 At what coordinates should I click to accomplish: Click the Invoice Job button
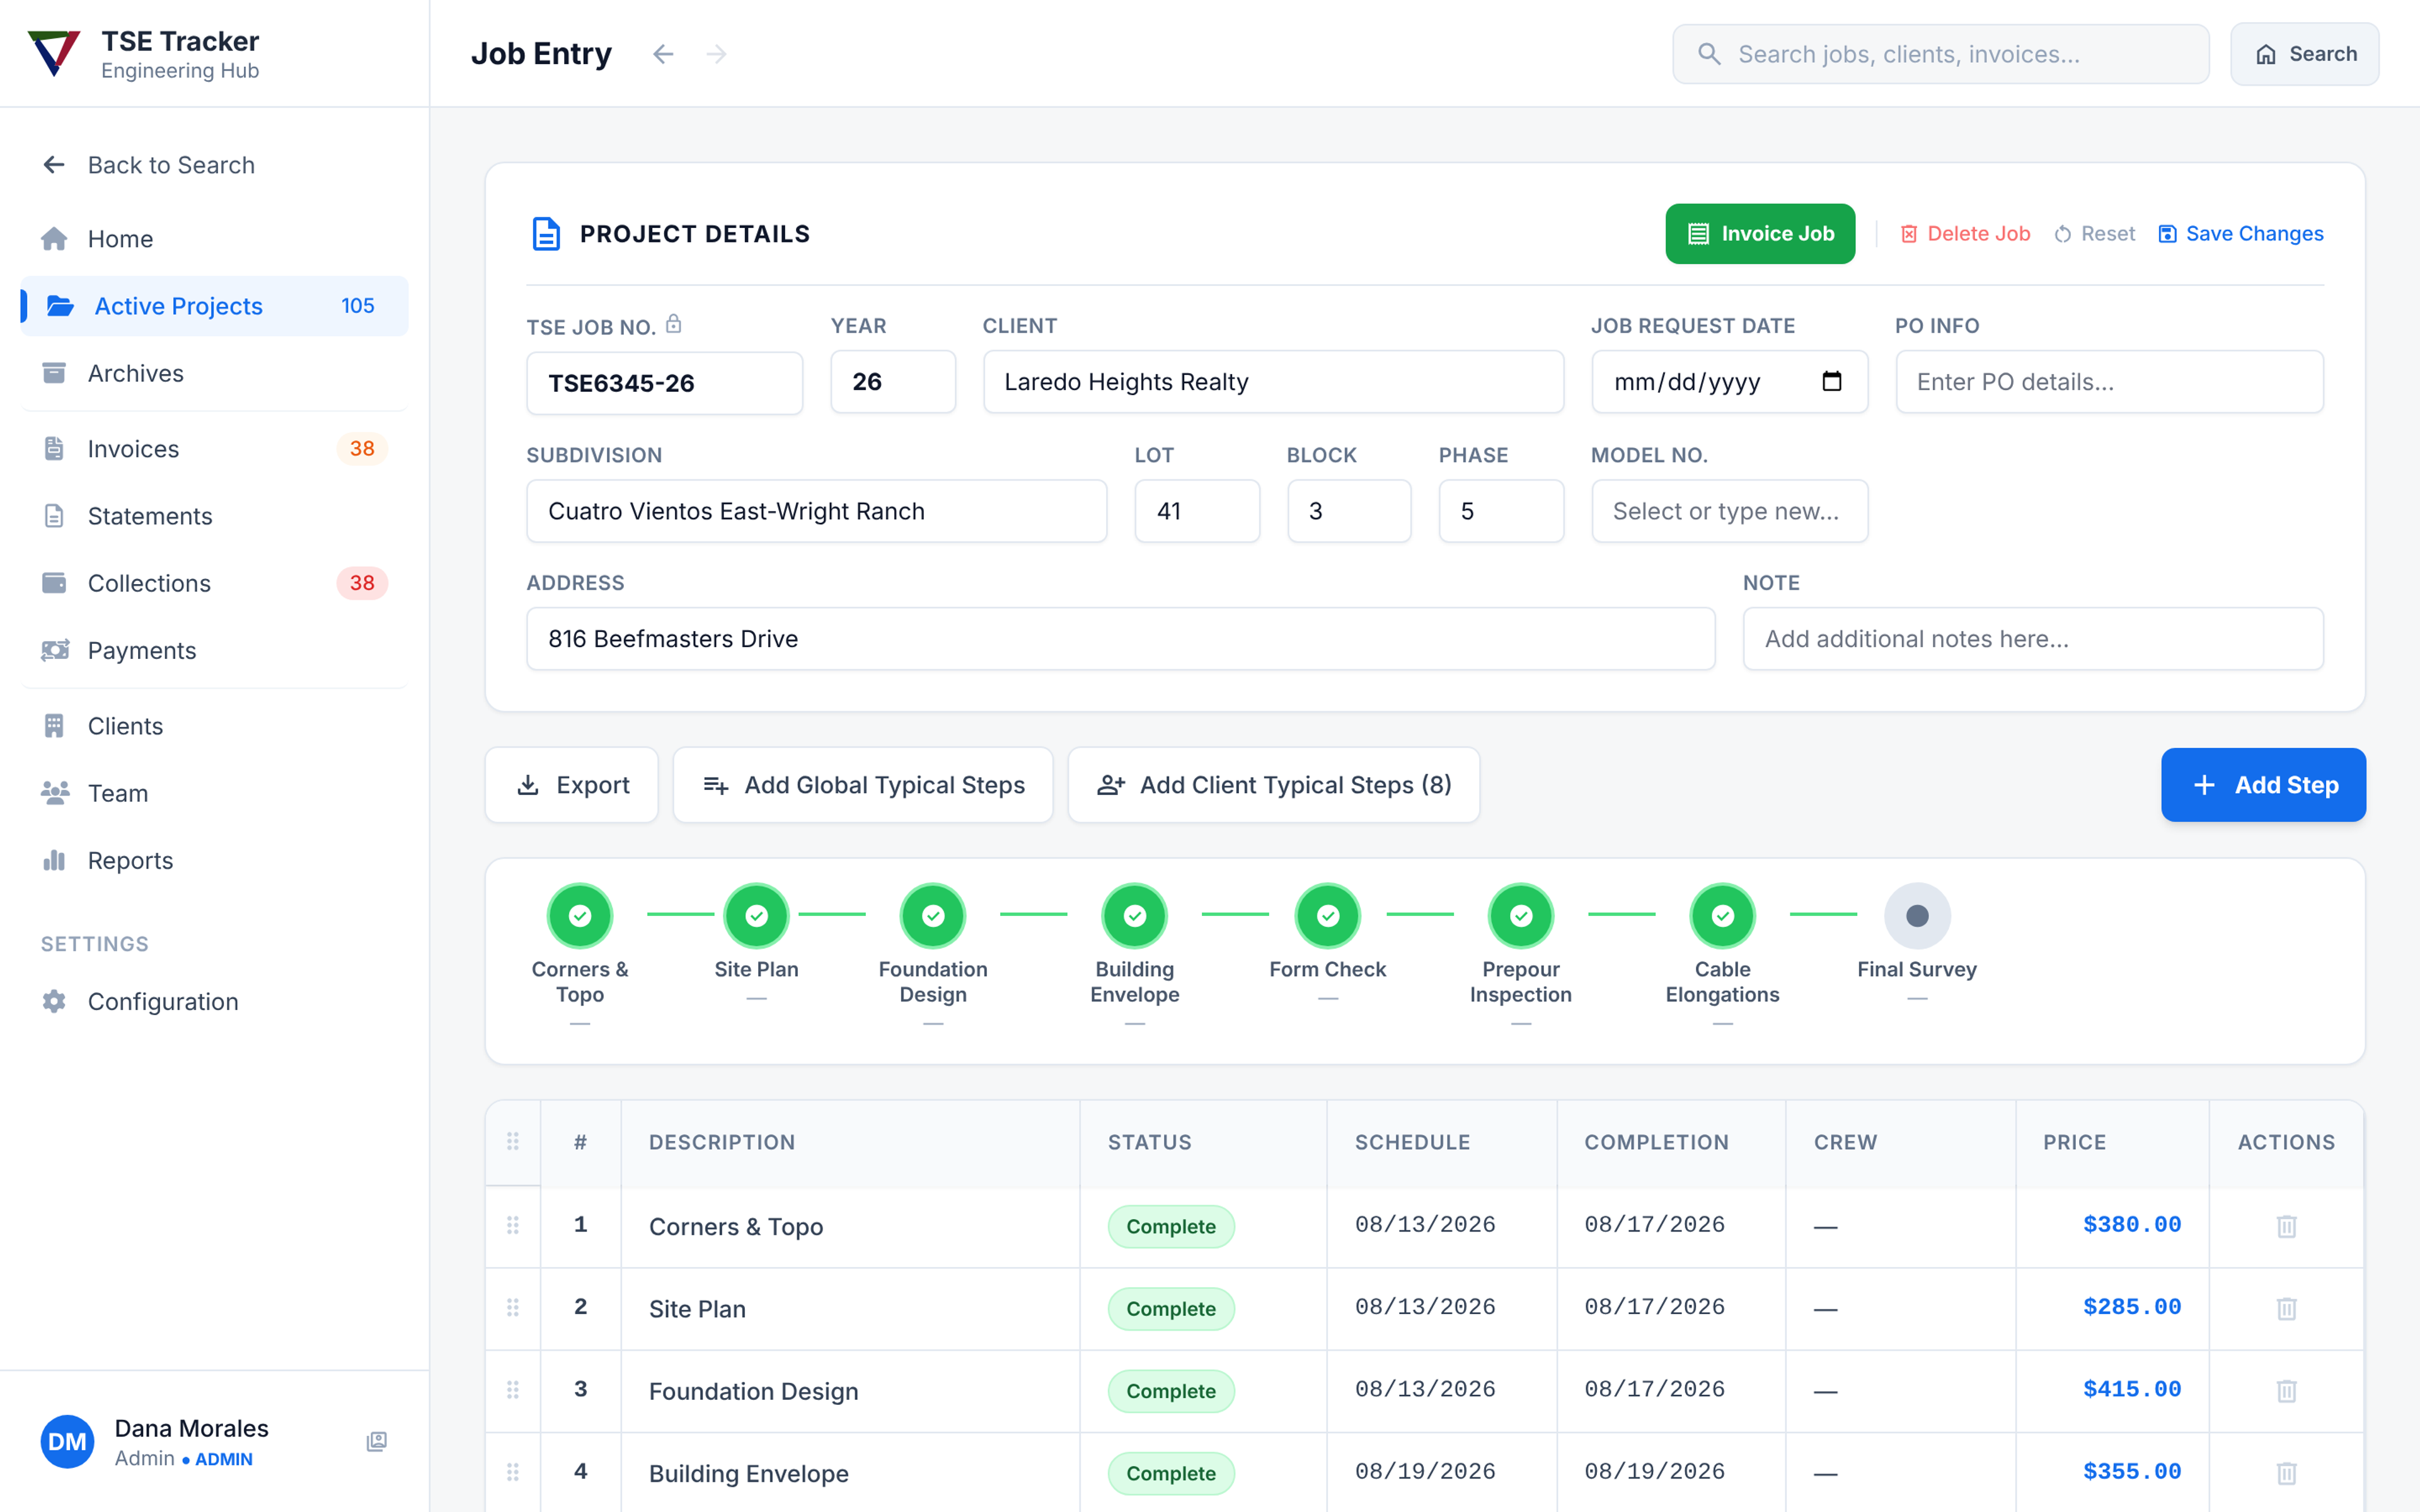1760,234
